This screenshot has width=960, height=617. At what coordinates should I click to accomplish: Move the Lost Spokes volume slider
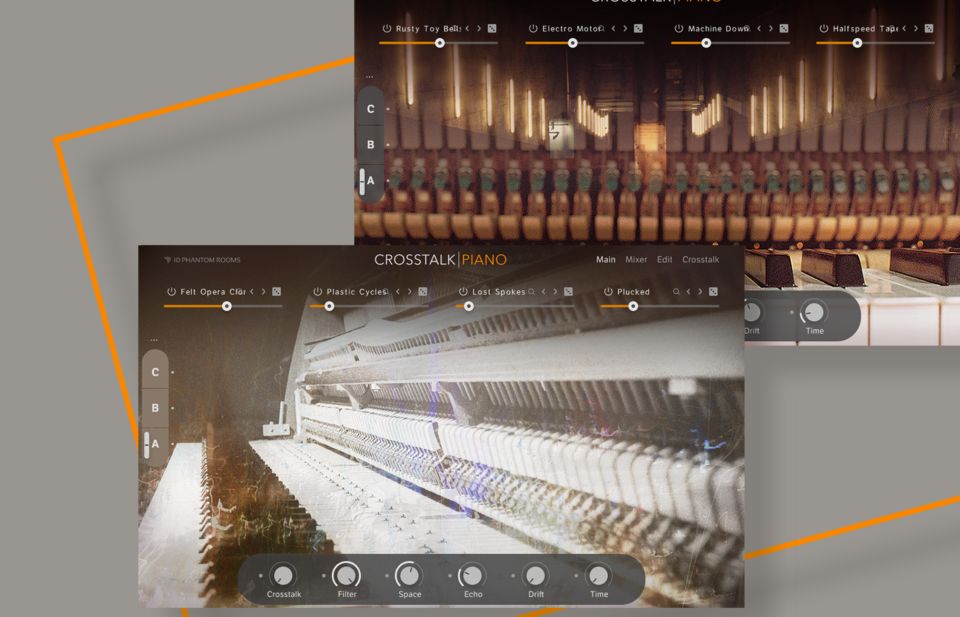(x=469, y=306)
